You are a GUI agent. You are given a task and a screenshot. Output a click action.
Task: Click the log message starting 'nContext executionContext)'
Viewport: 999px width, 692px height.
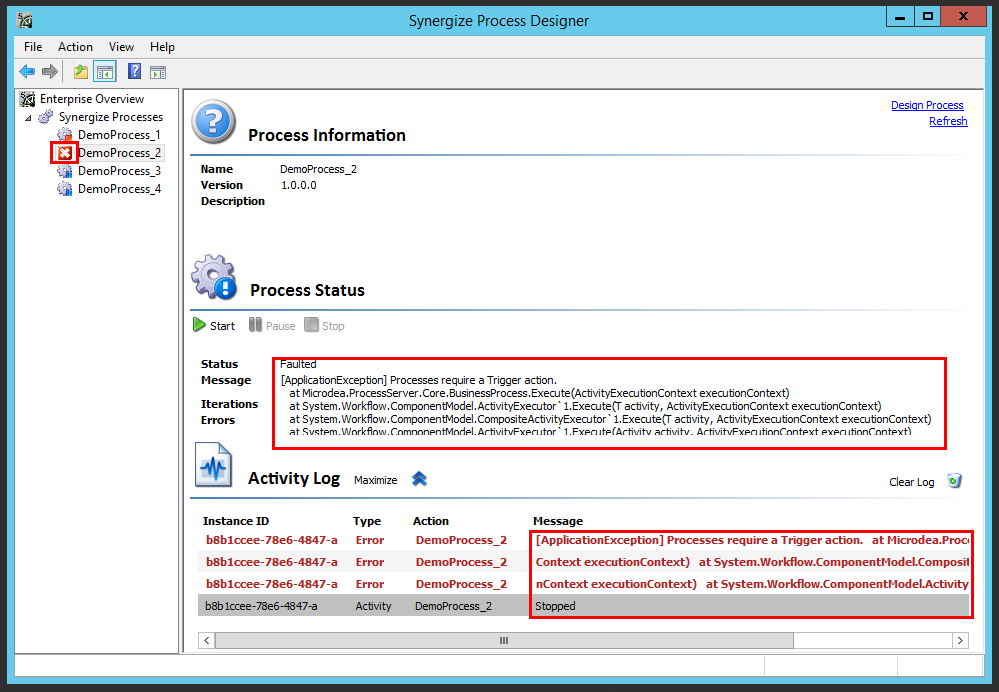point(752,584)
